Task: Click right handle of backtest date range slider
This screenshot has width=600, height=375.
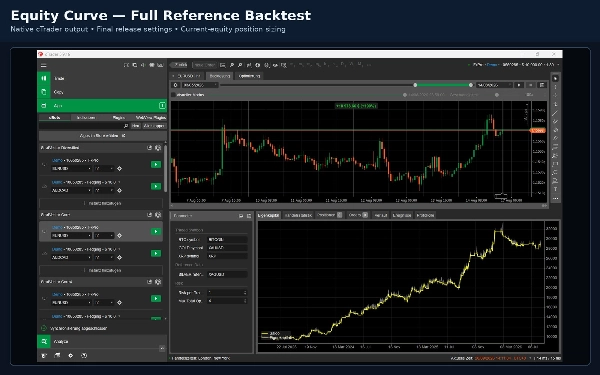Action: [x=471, y=85]
